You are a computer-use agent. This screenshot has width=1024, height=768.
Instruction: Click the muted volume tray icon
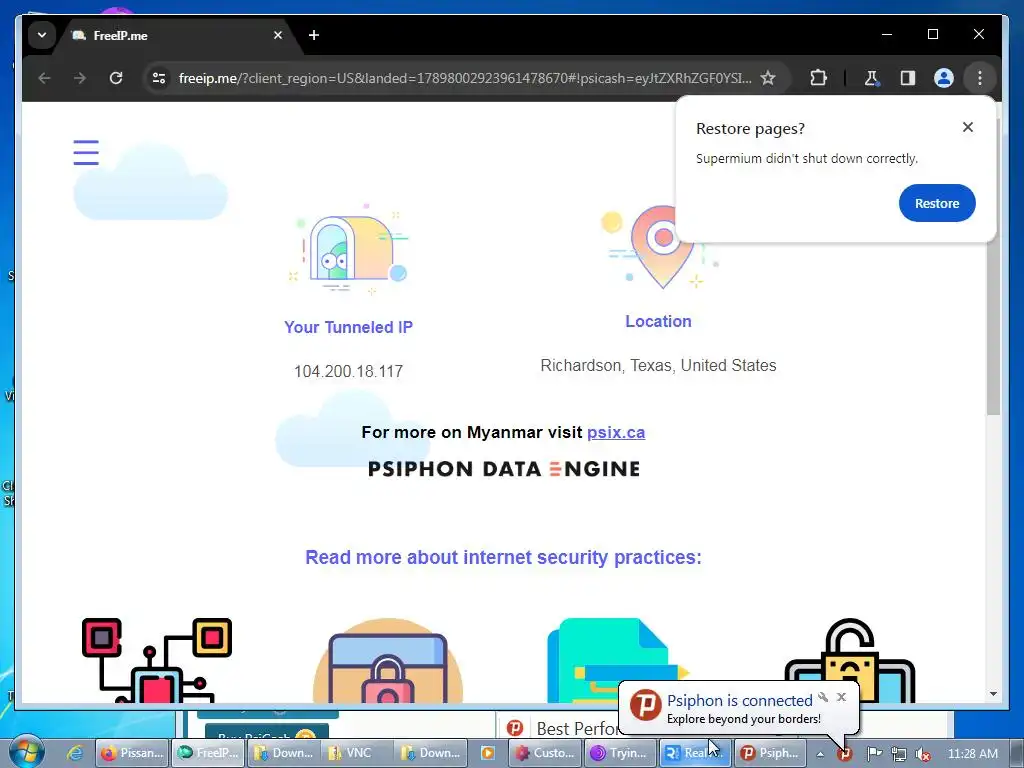point(923,754)
